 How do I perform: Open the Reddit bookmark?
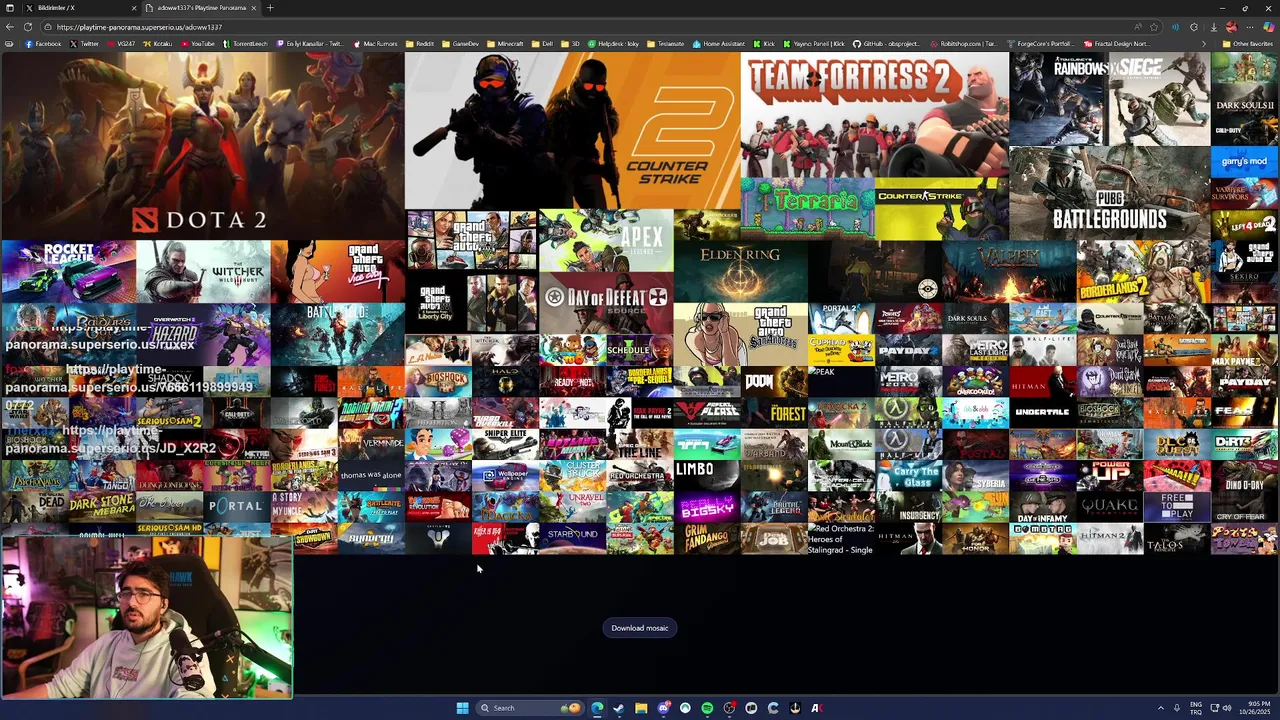point(420,44)
